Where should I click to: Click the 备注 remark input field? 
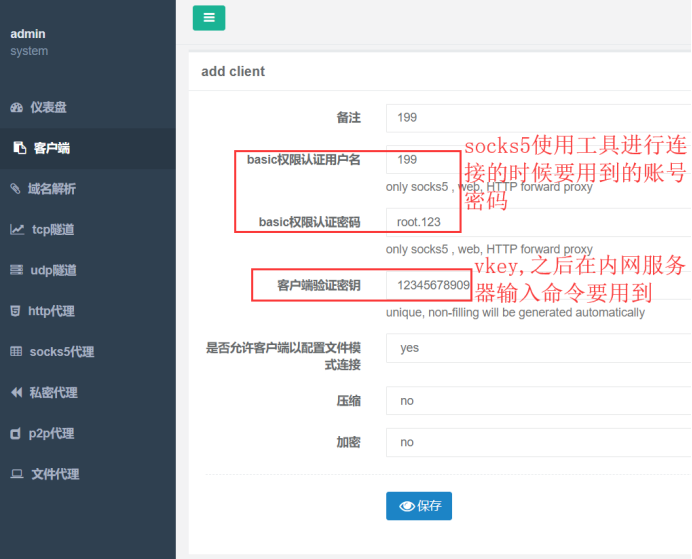539,118
